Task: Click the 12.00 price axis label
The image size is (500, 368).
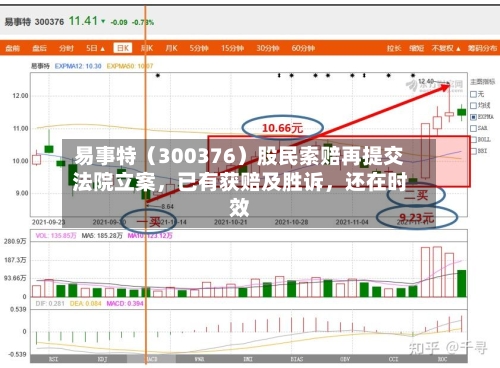Action: coord(21,96)
